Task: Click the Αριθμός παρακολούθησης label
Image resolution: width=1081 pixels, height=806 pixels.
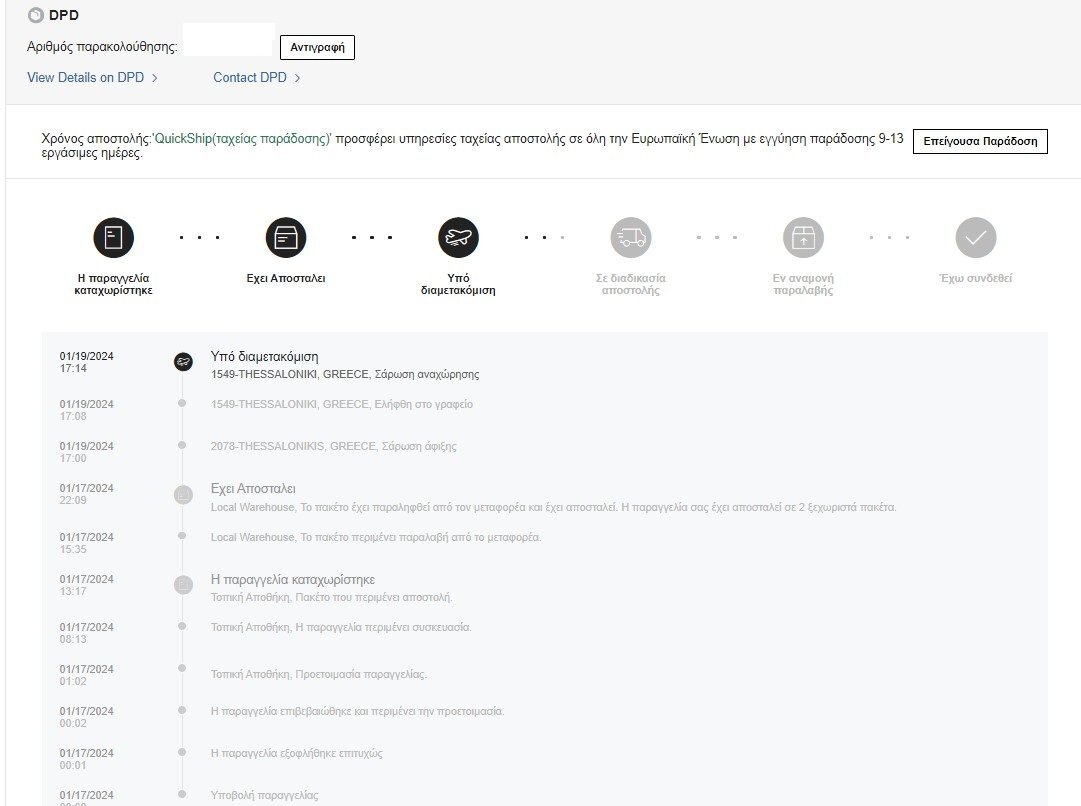Action: [x=102, y=47]
